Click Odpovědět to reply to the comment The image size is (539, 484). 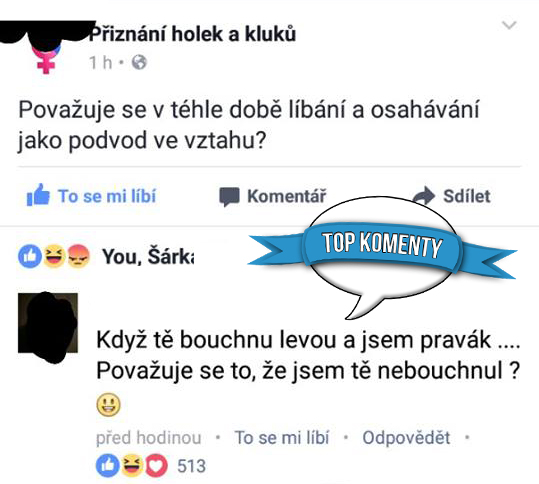click(406, 438)
